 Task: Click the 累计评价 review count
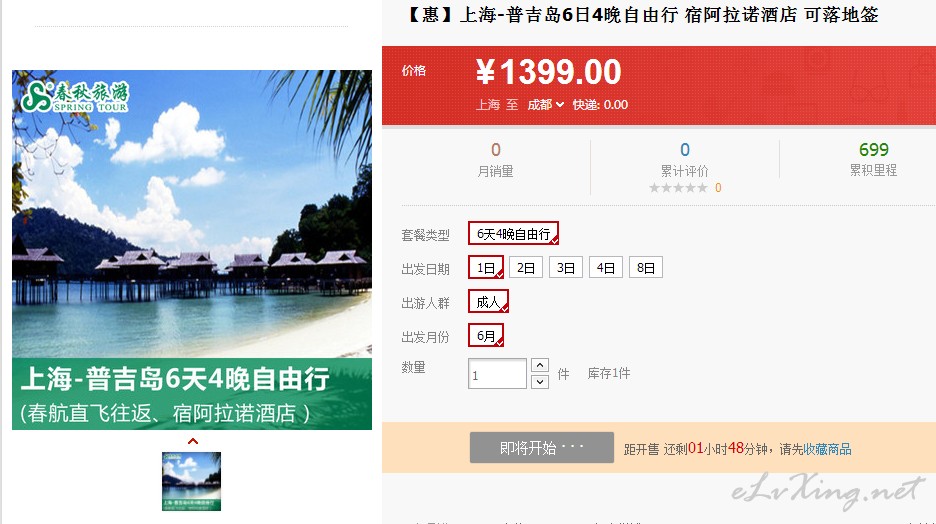(685, 149)
